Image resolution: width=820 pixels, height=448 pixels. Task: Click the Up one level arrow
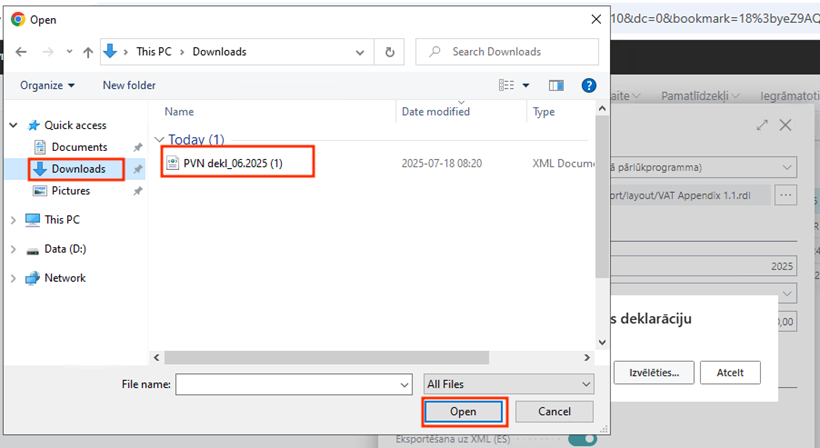pos(88,52)
